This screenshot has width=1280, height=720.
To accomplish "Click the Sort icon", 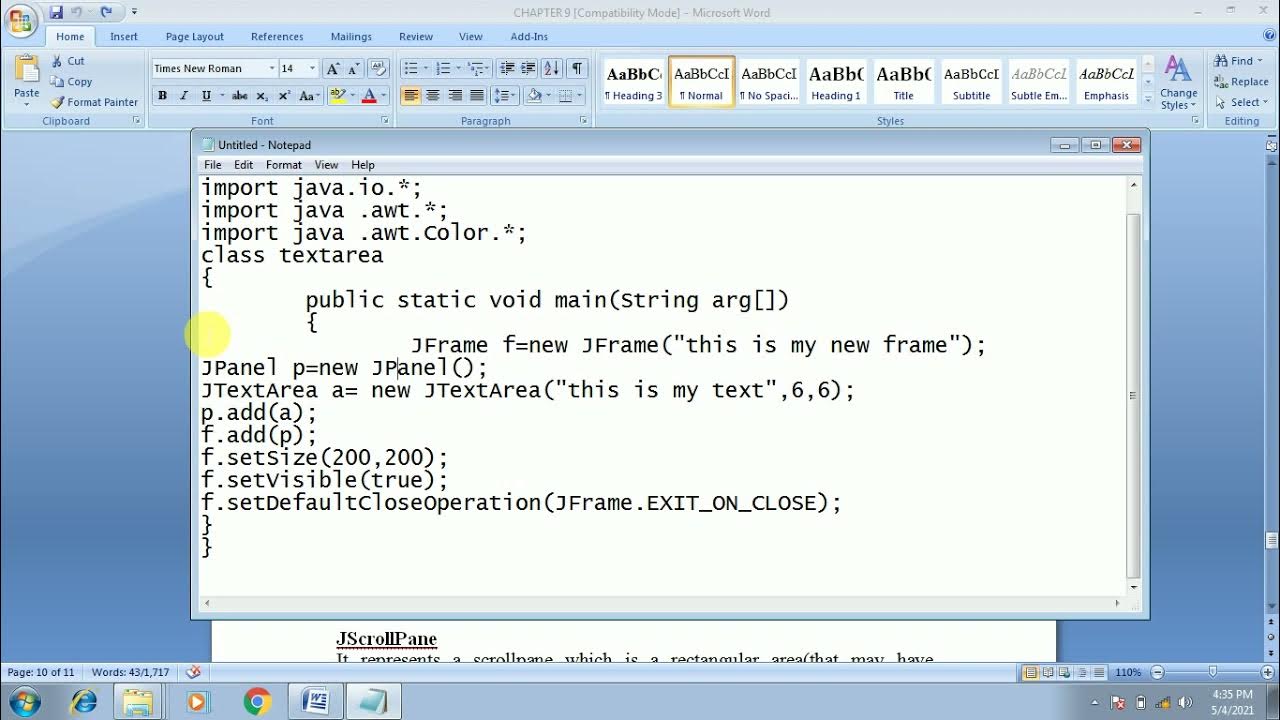I will pos(553,68).
